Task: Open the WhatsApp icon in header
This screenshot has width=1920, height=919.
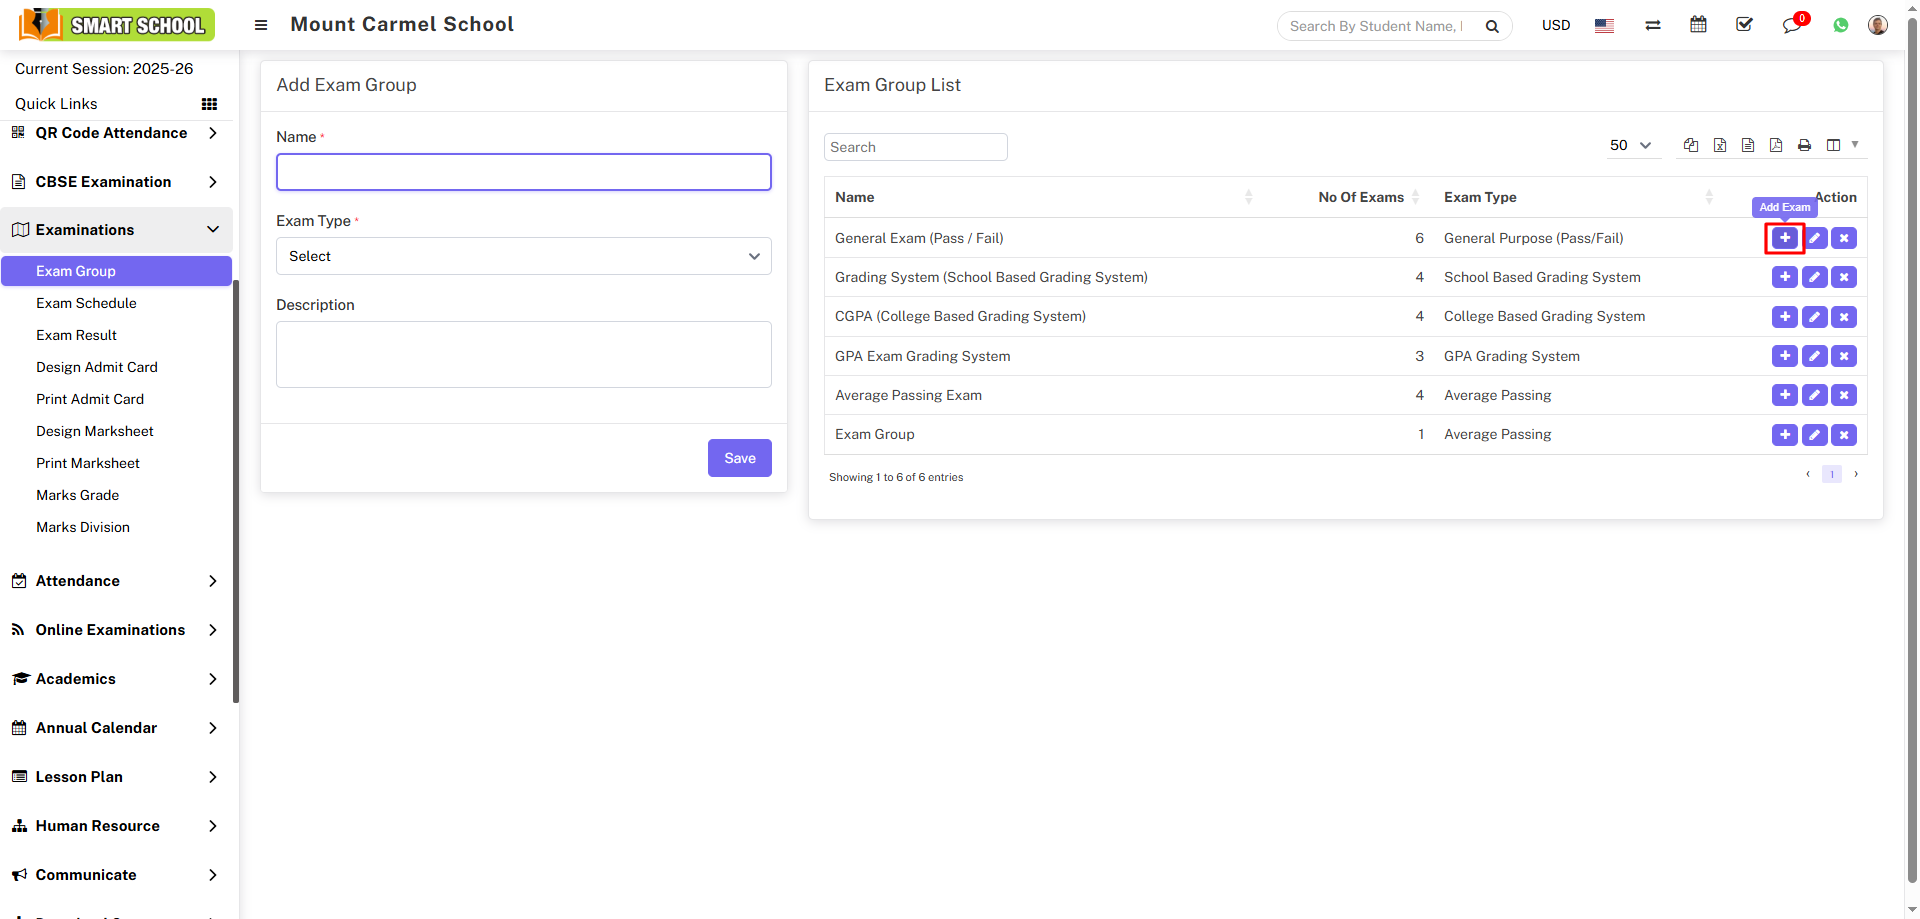Action: coord(1840,25)
